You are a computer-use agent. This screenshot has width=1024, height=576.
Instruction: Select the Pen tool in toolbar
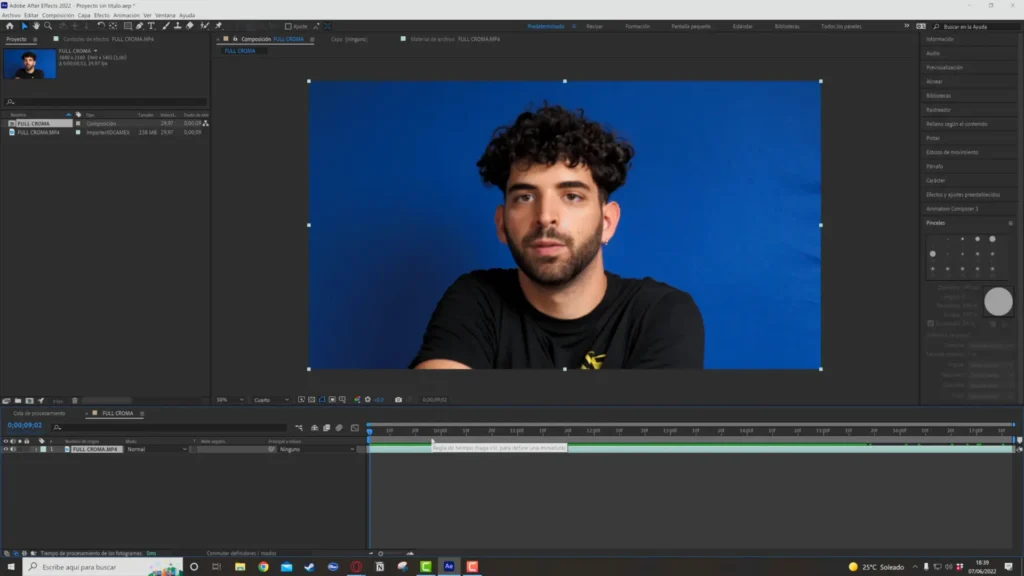click(139, 26)
